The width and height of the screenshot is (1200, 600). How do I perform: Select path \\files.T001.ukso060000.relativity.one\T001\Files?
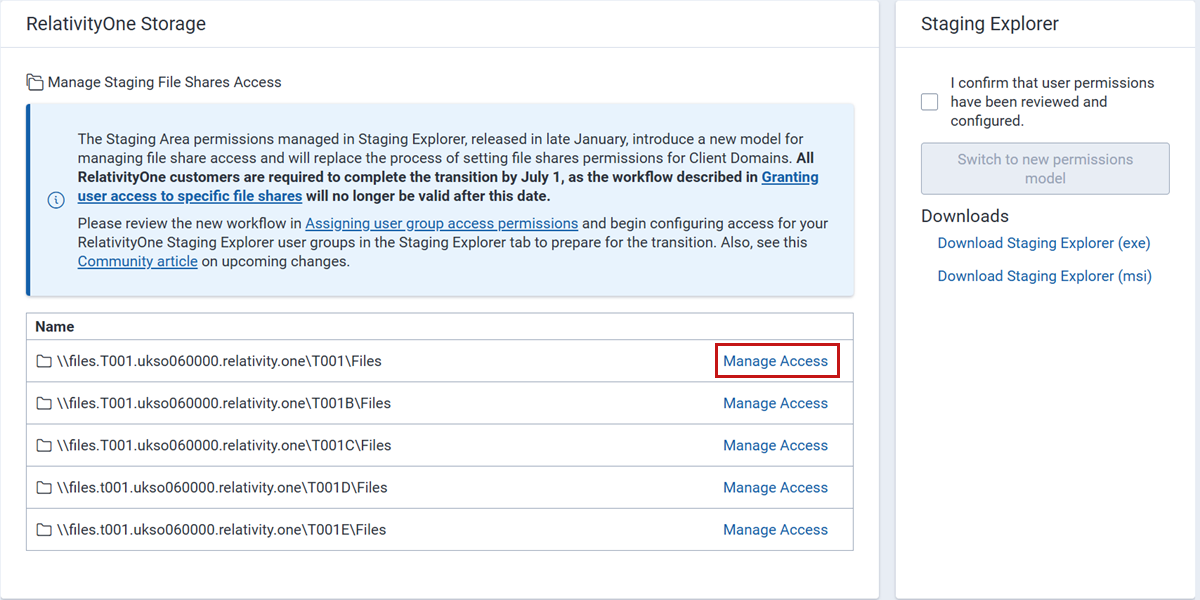pyautogui.click(x=219, y=361)
